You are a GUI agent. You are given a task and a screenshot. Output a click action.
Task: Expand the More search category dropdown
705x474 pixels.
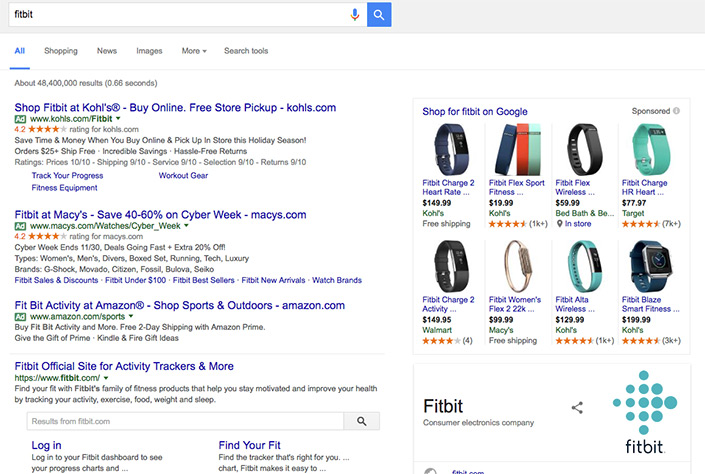click(x=194, y=51)
